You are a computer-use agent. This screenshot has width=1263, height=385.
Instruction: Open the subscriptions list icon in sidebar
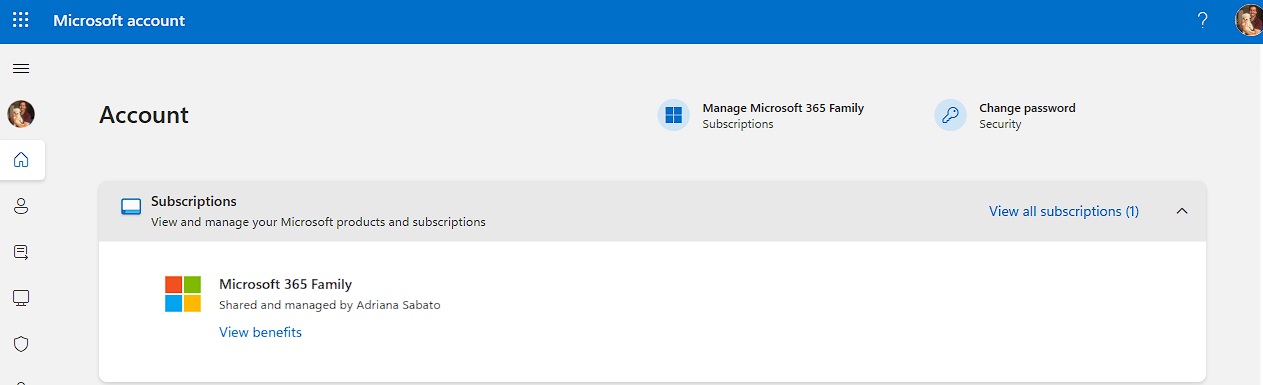(21, 252)
